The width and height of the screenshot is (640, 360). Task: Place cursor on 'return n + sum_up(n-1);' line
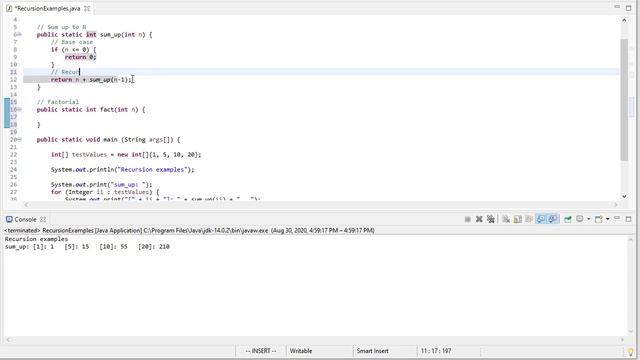pyautogui.click(x=91, y=80)
